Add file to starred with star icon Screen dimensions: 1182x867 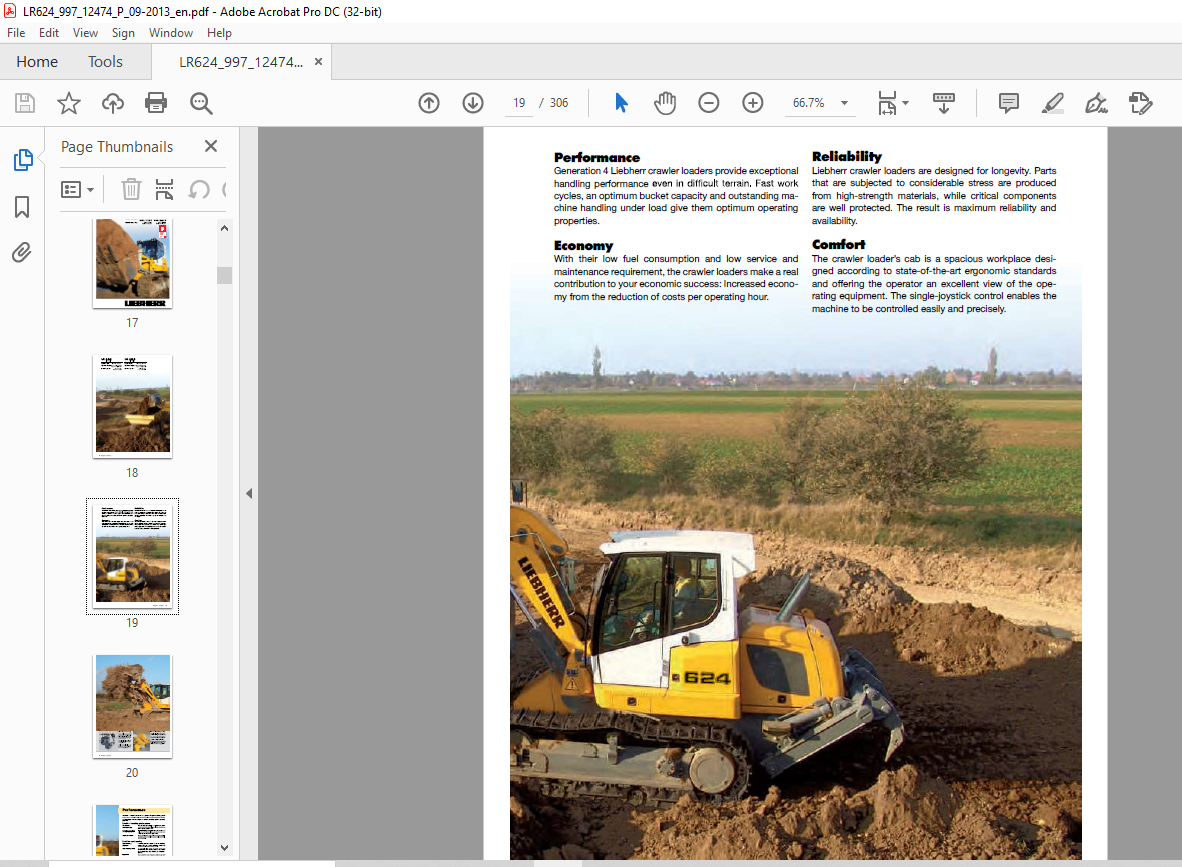[x=69, y=103]
